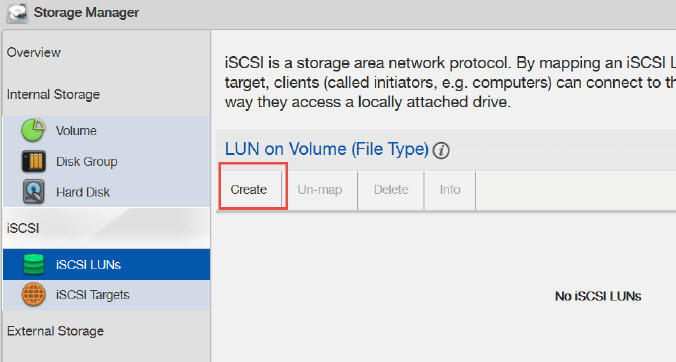Go to the Disk Group page
This screenshot has width=676, height=362.
pyautogui.click(x=106, y=161)
